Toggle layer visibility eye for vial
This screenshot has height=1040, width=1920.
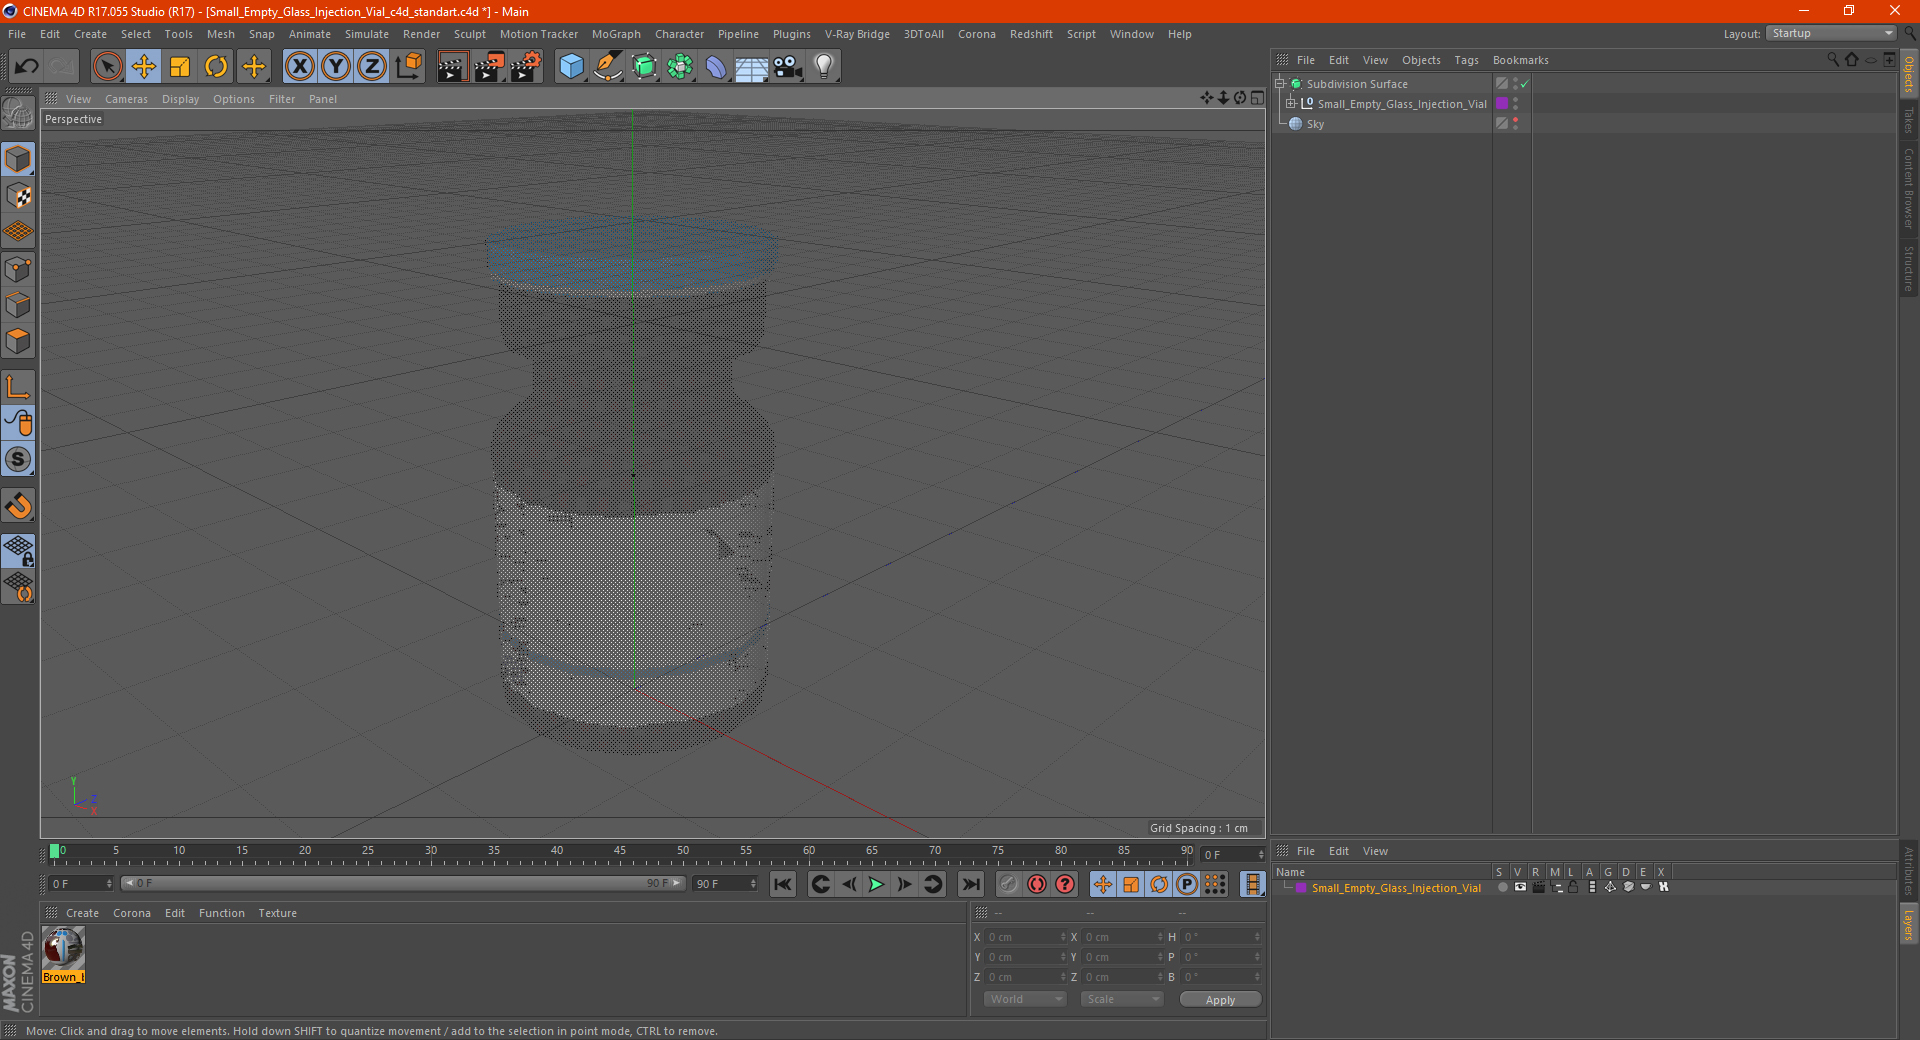pyautogui.click(x=1520, y=887)
